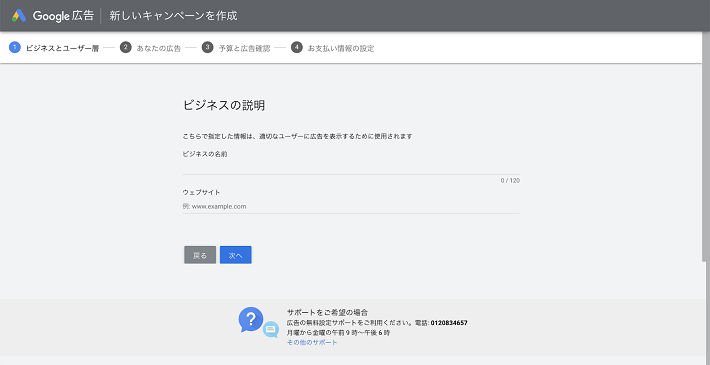Click the 次へ button

click(235, 255)
